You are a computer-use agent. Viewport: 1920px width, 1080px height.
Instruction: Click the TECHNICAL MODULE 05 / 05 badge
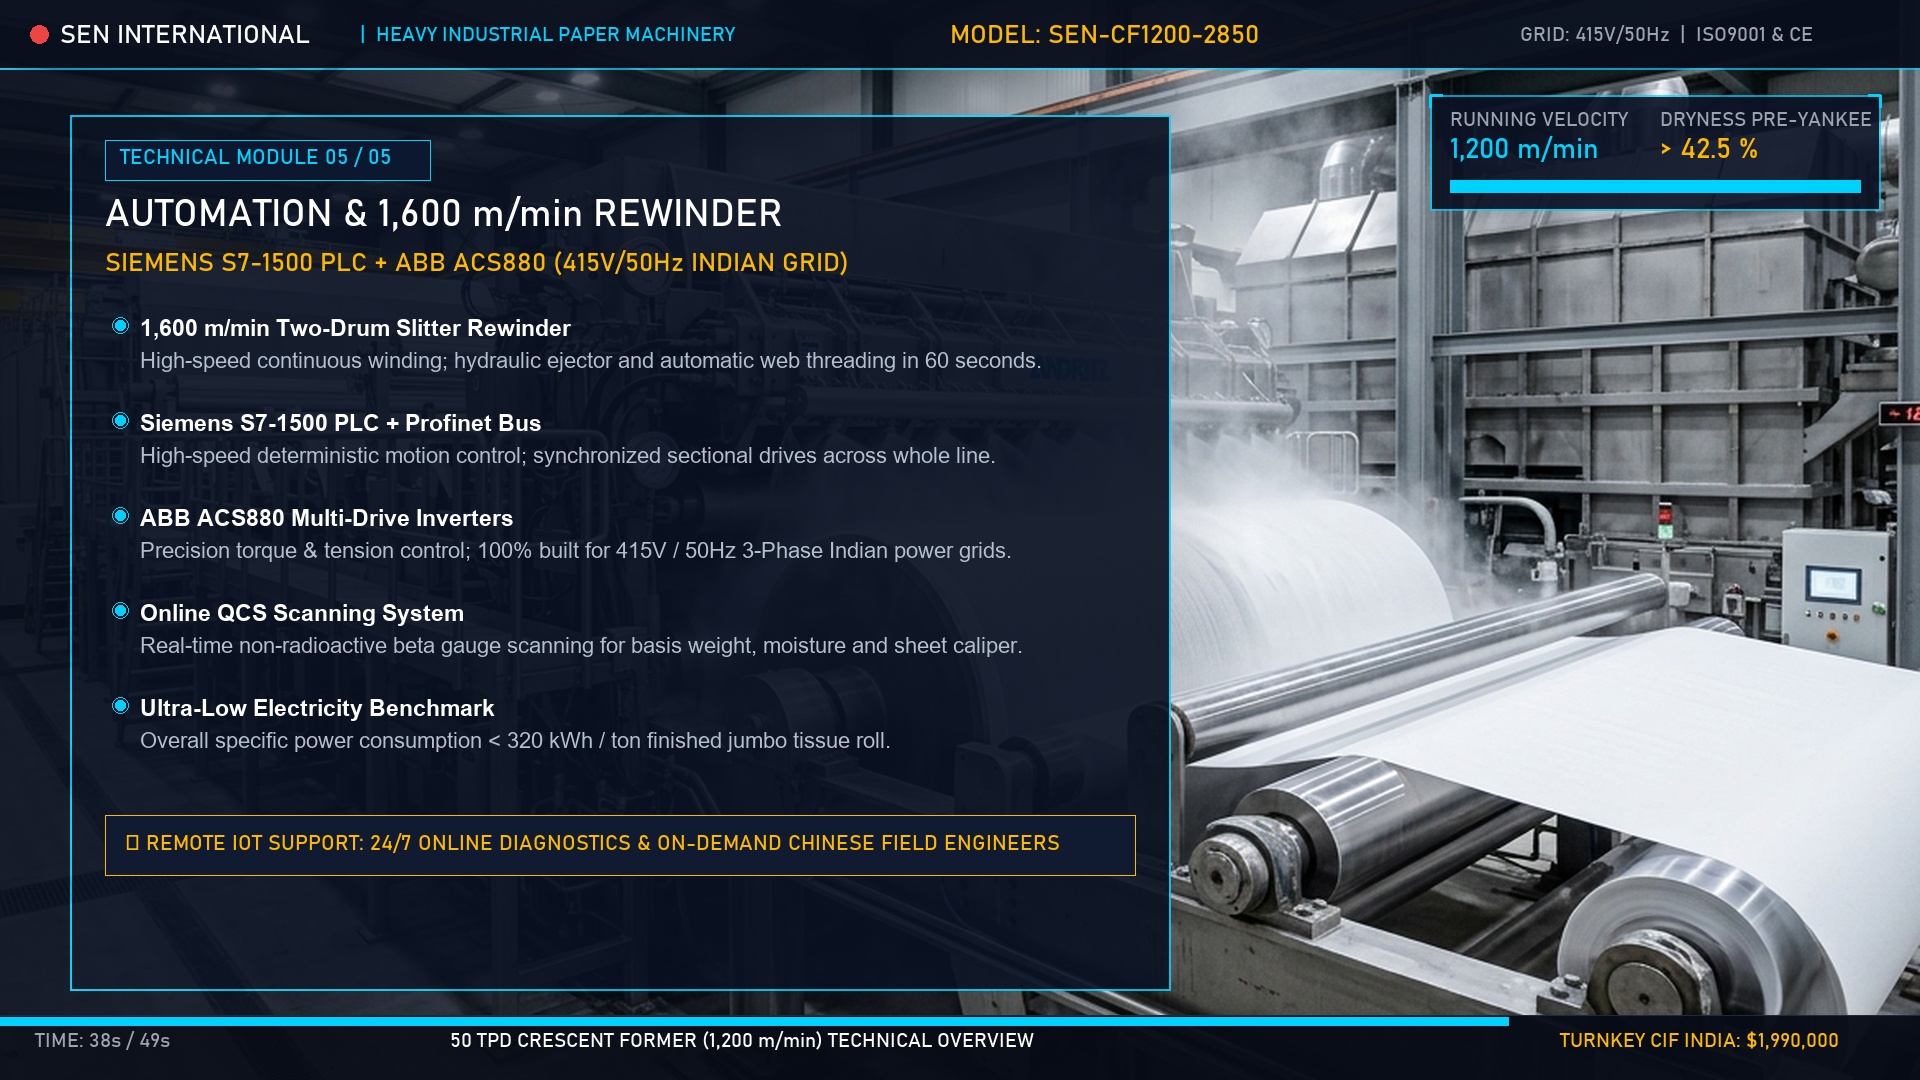(267, 160)
